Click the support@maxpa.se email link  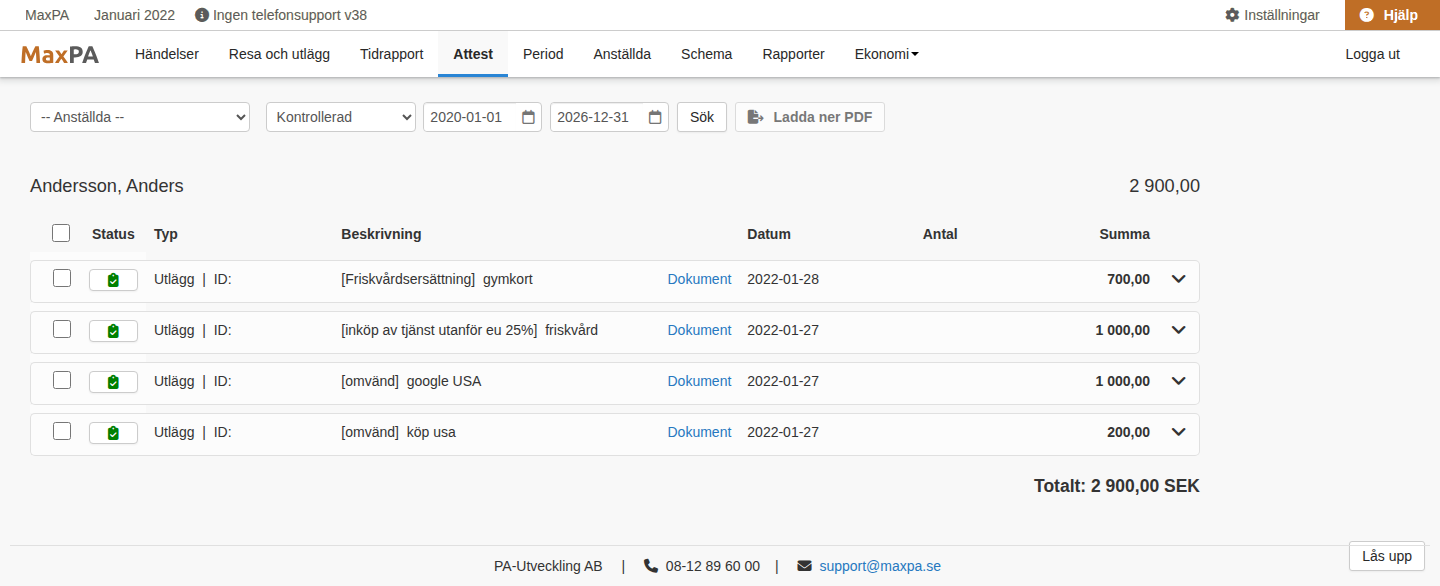[x=880, y=566]
